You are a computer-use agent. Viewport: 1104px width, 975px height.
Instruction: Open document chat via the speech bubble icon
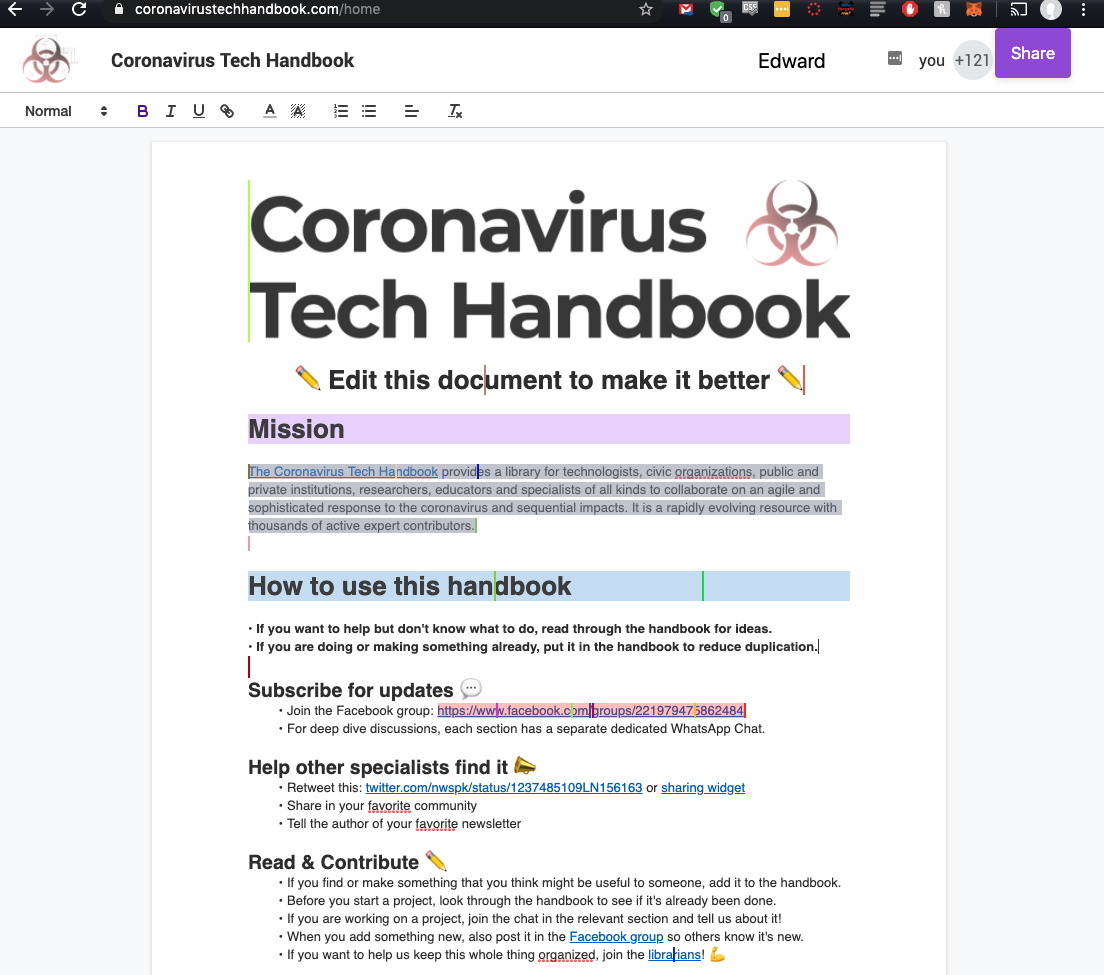pyautogui.click(x=893, y=60)
